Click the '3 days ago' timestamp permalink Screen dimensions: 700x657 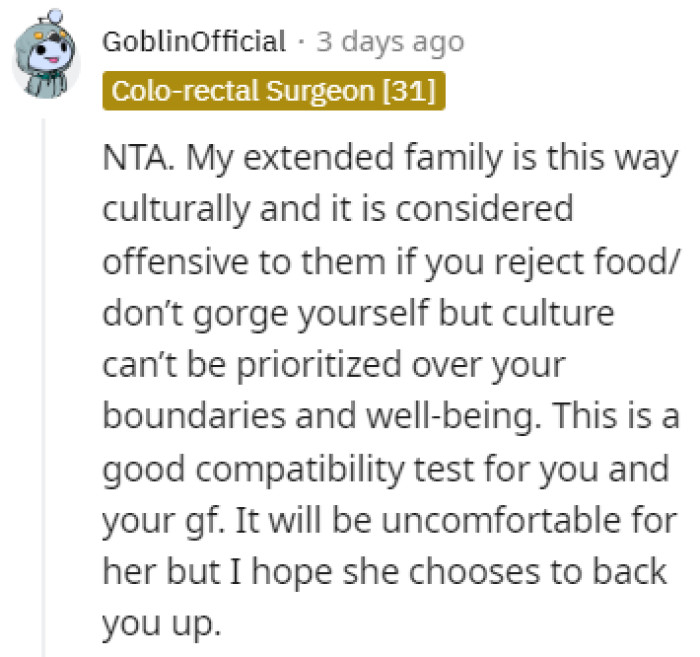(x=390, y=42)
